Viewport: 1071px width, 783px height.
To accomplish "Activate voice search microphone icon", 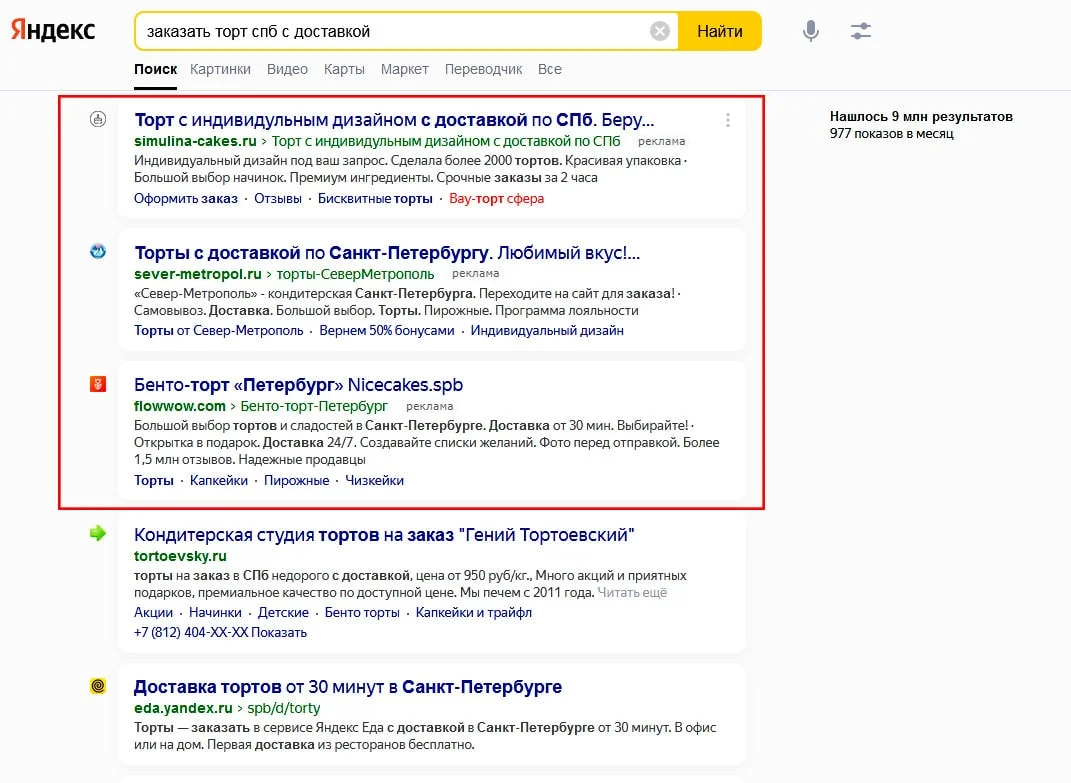I will (x=811, y=31).
